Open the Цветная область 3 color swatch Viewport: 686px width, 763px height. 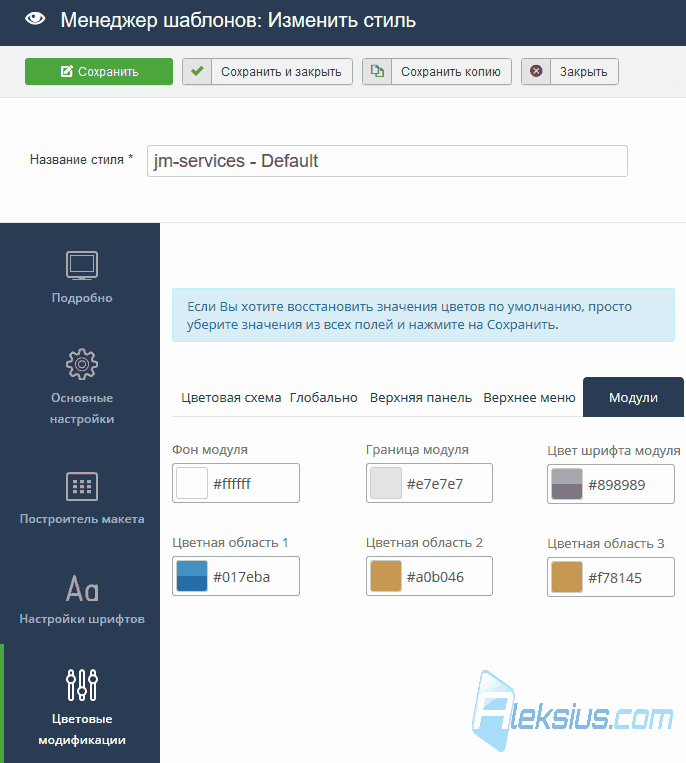click(567, 577)
